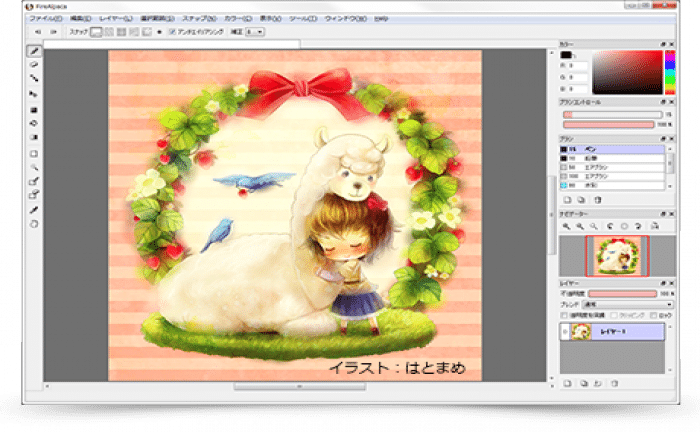Screen dimensions: 700x432
Task: Click the snap dot settings icon
Action: [159, 32]
